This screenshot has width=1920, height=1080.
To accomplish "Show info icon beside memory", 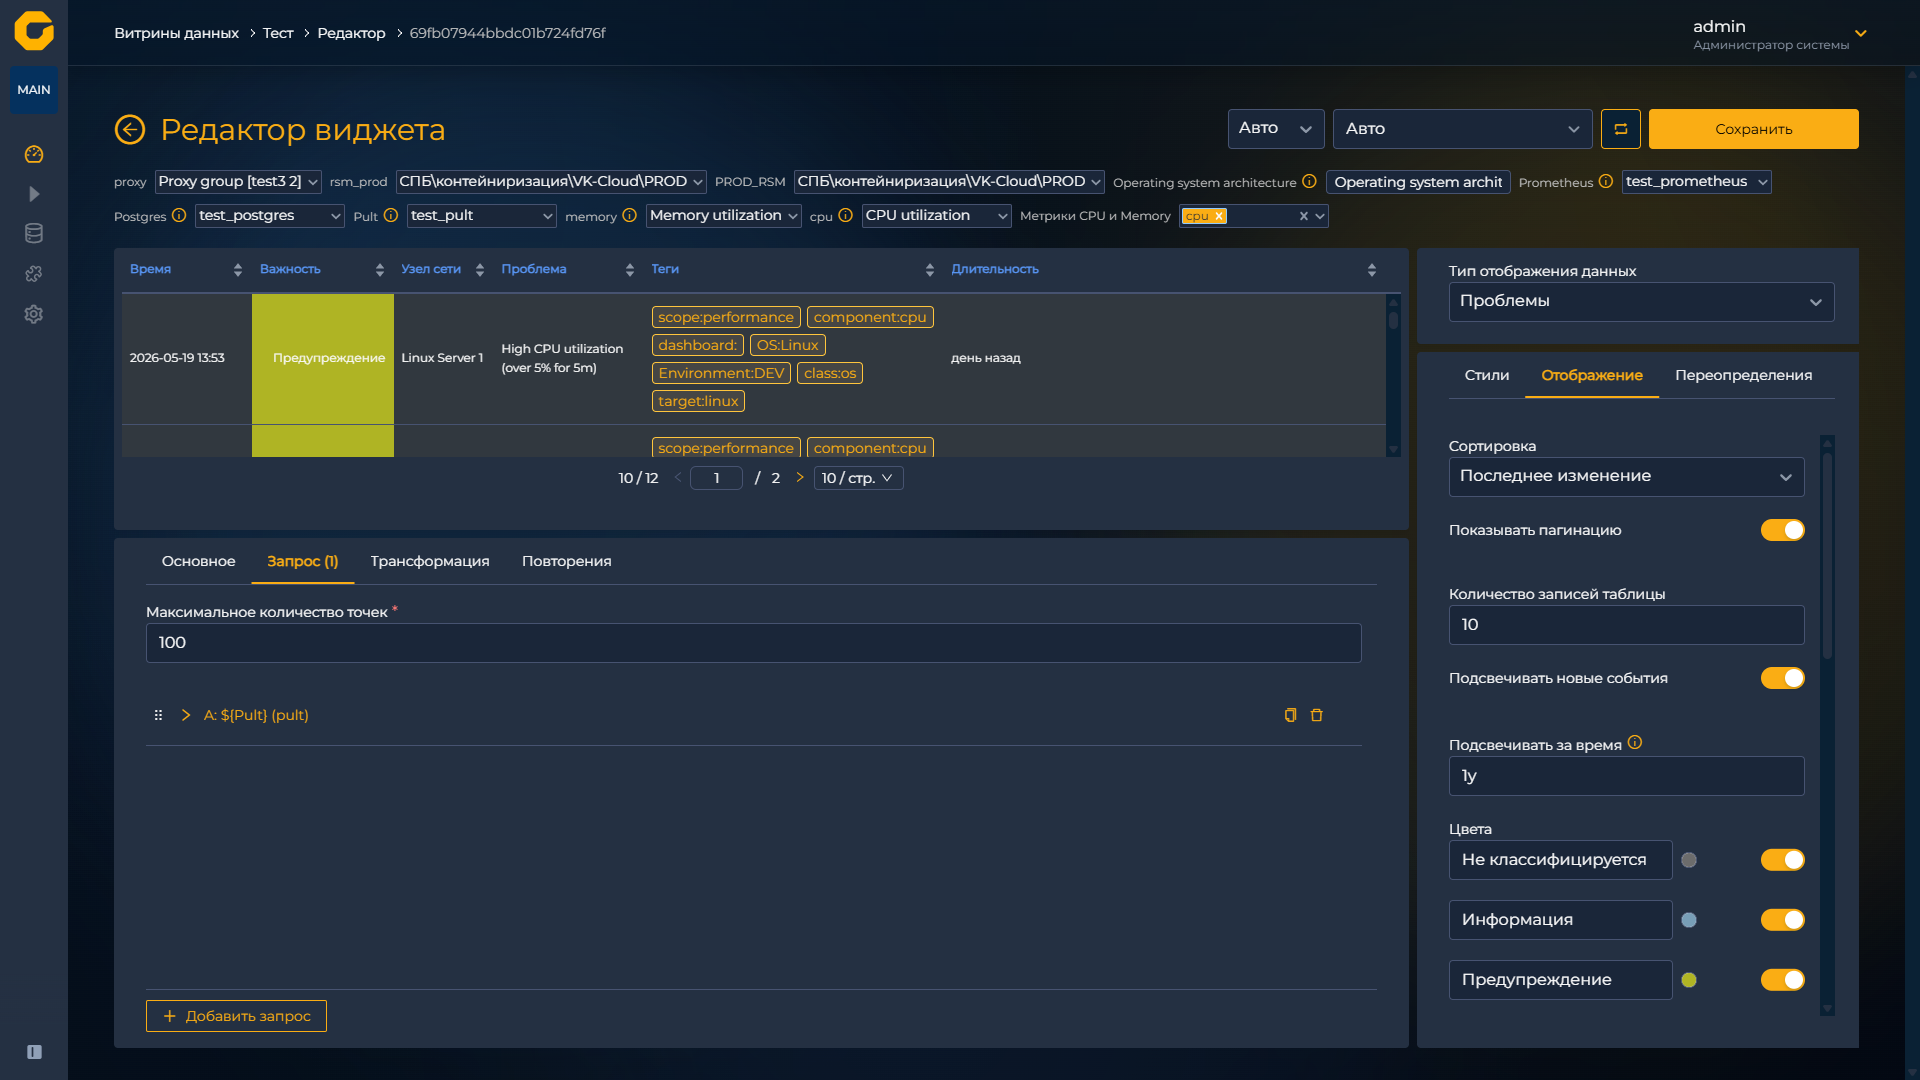I will [x=630, y=215].
